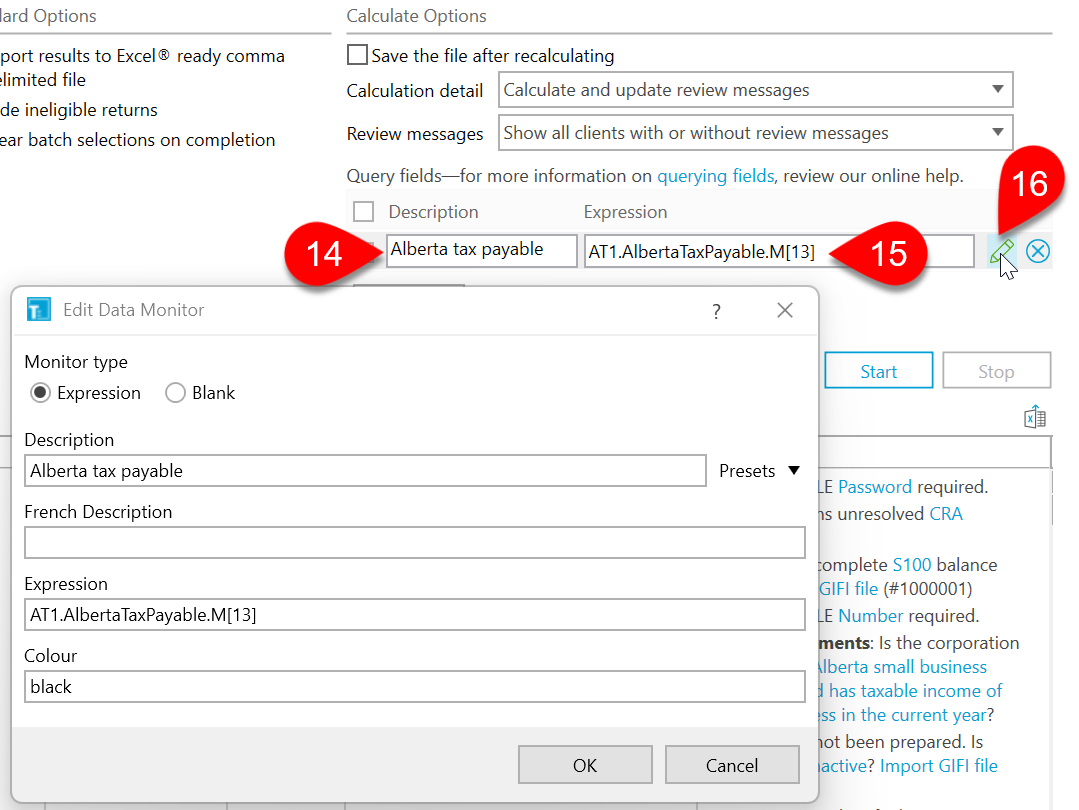
Task: Click the Stop button
Action: 996,371
